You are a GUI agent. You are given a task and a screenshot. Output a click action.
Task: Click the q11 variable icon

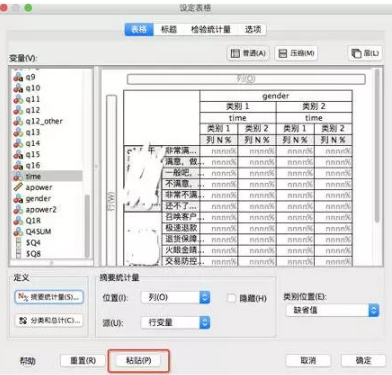point(18,99)
